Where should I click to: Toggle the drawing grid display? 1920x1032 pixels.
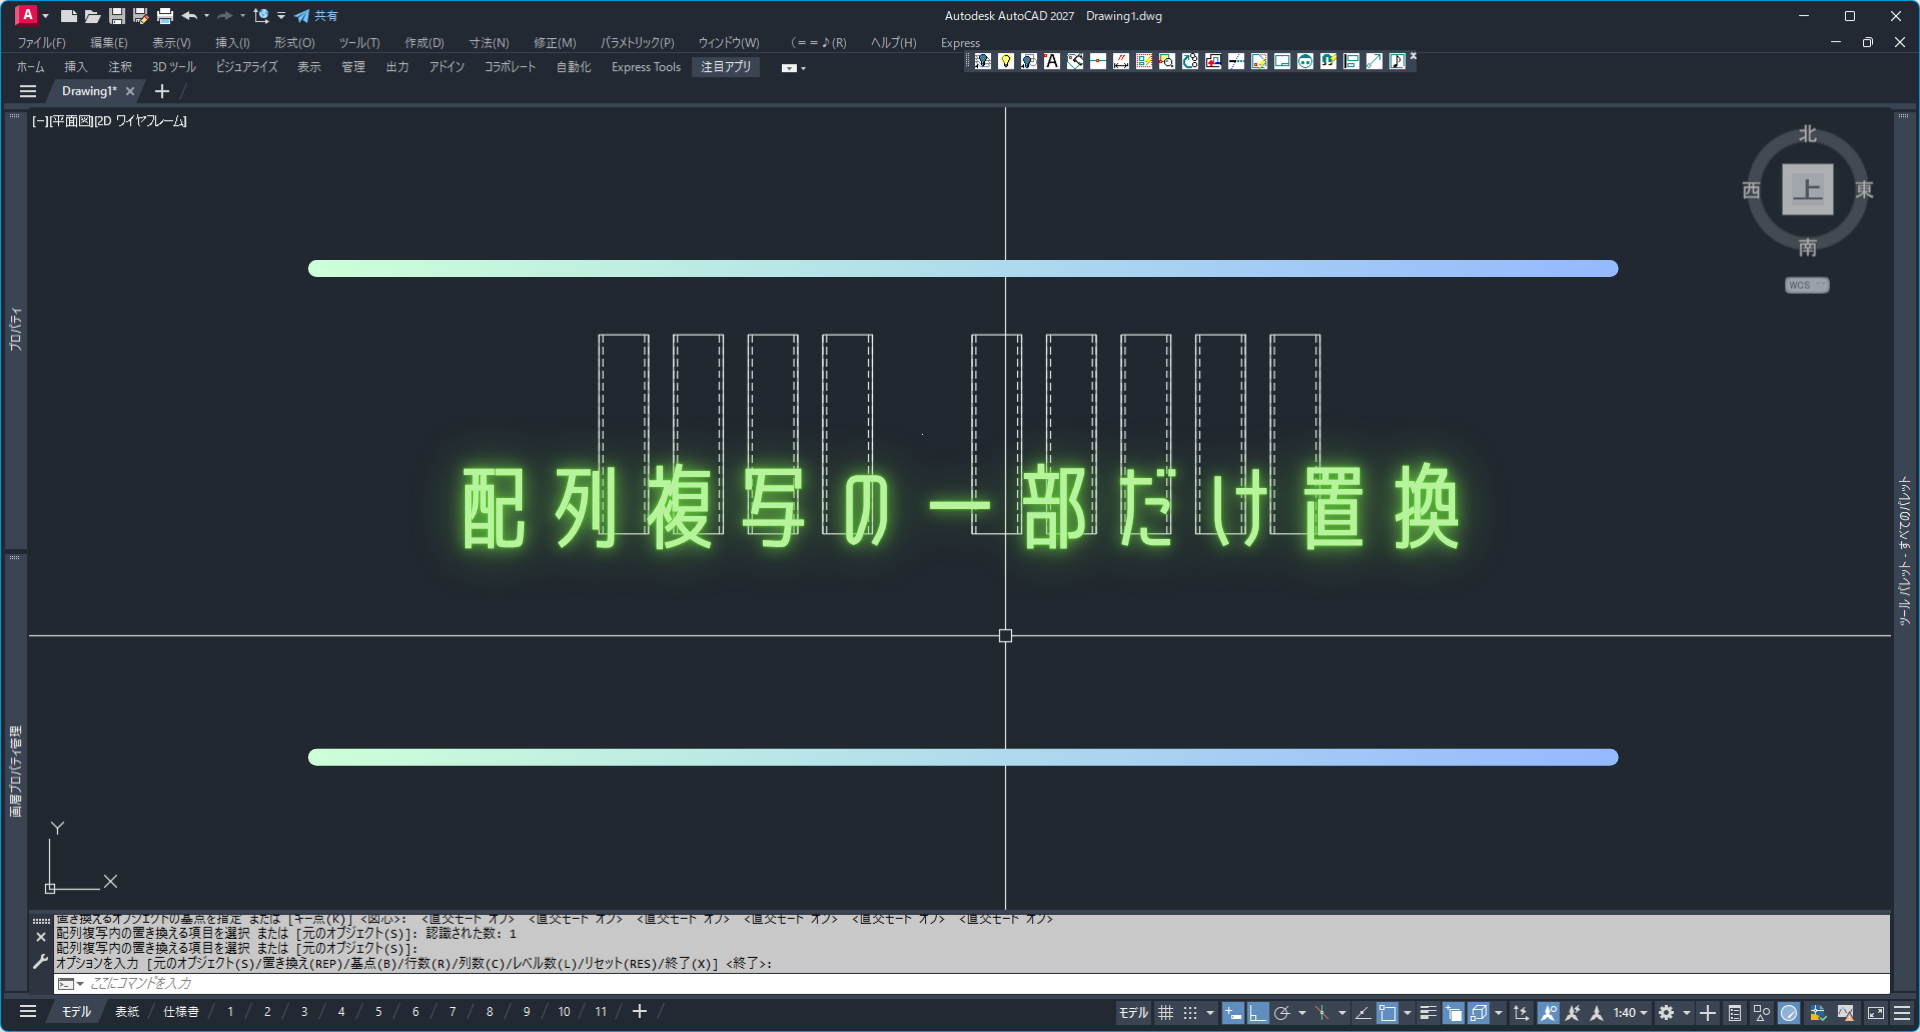(1165, 1013)
